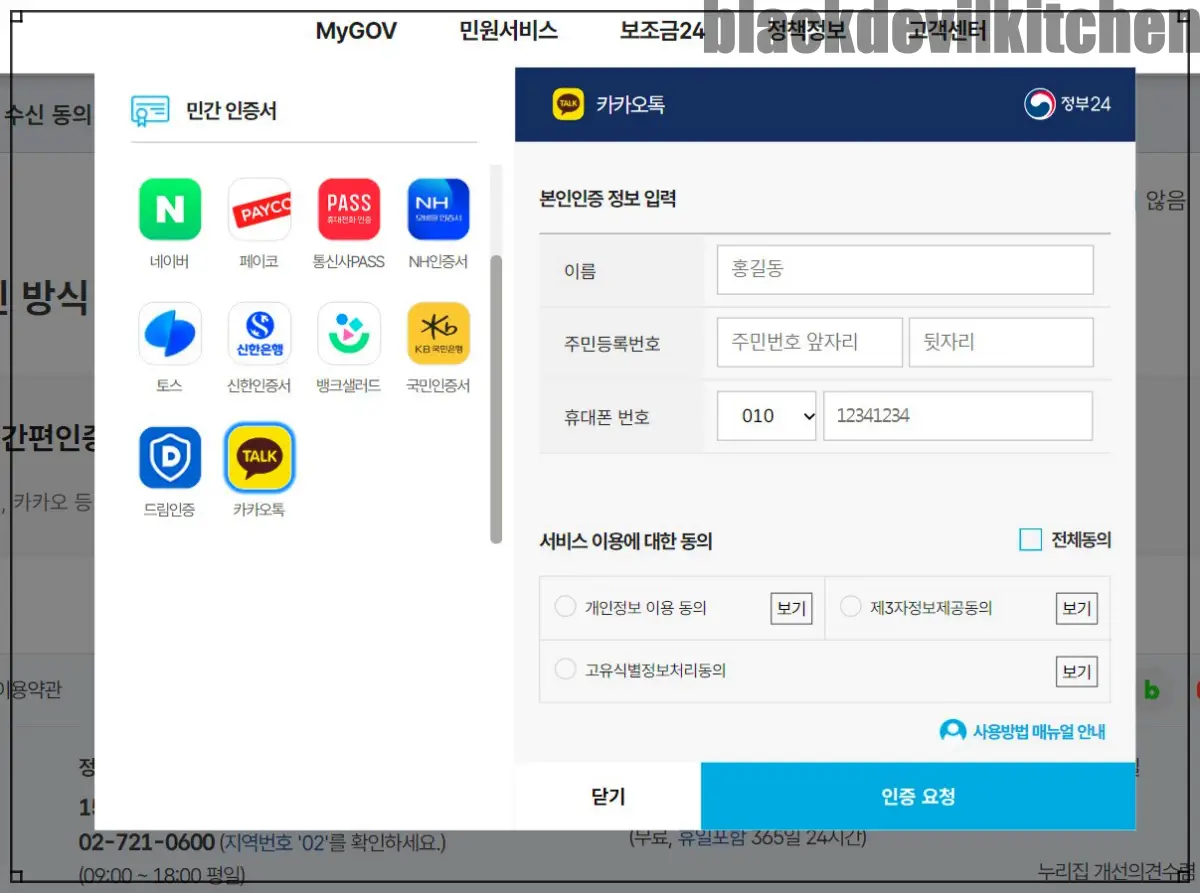Click the 뱅크샐러드 label text
Viewport: 1200px width, 893px height.
tap(349, 386)
